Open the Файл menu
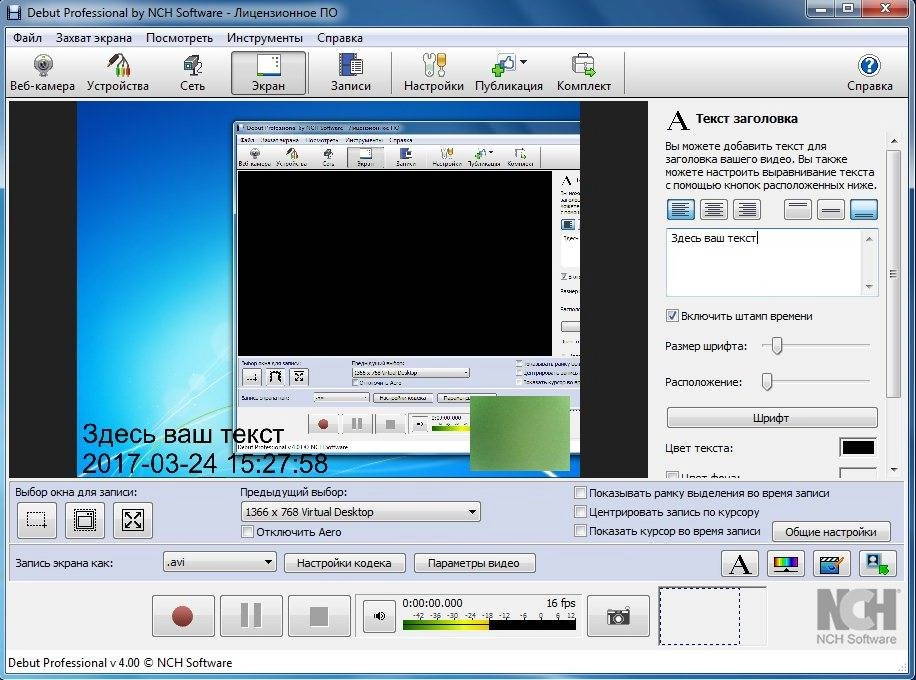The height and width of the screenshot is (680, 916). [27, 37]
